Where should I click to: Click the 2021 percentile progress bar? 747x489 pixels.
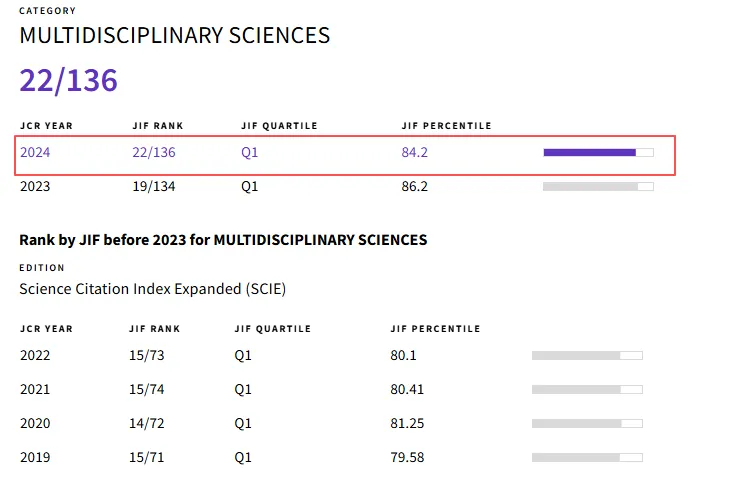point(587,389)
